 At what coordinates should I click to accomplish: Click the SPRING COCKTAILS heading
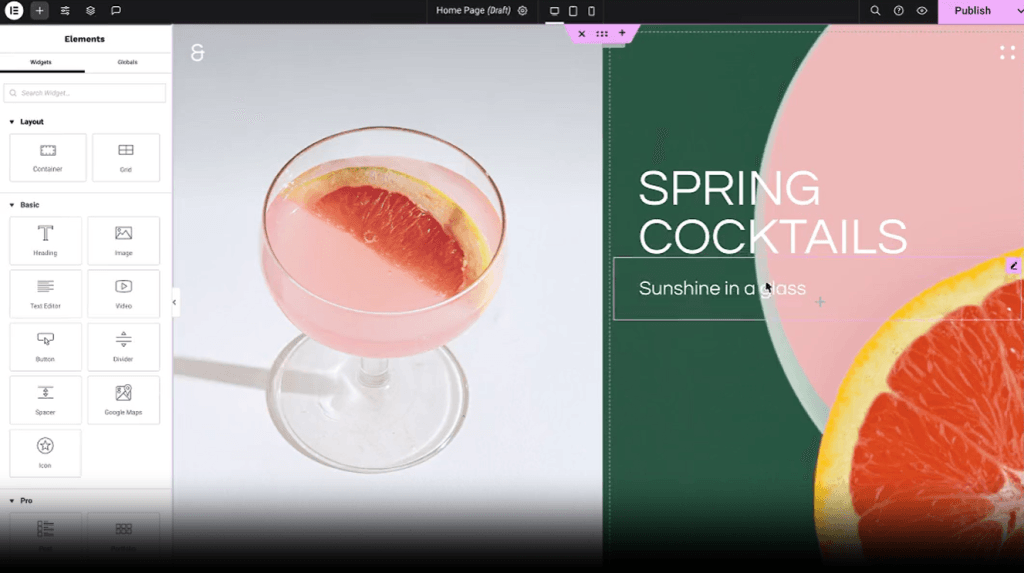click(x=773, y=212)
